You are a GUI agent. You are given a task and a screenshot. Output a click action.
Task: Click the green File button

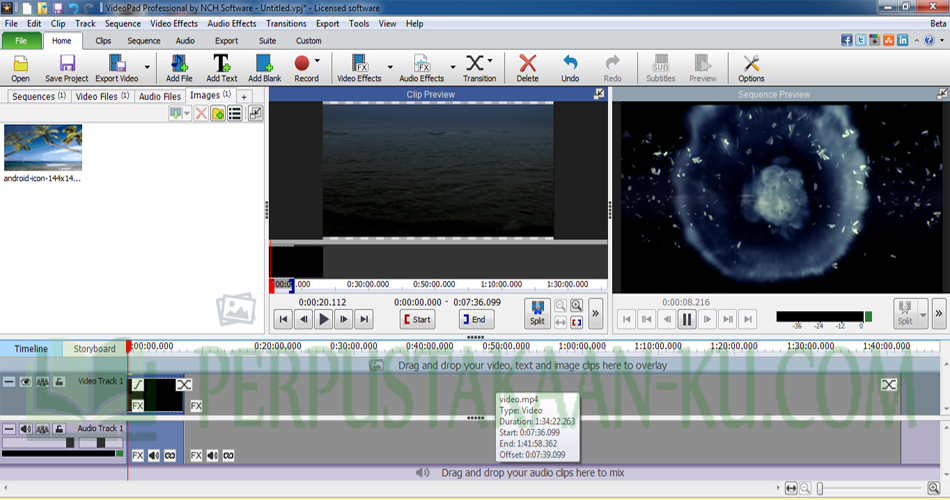(x=21, y=41)
